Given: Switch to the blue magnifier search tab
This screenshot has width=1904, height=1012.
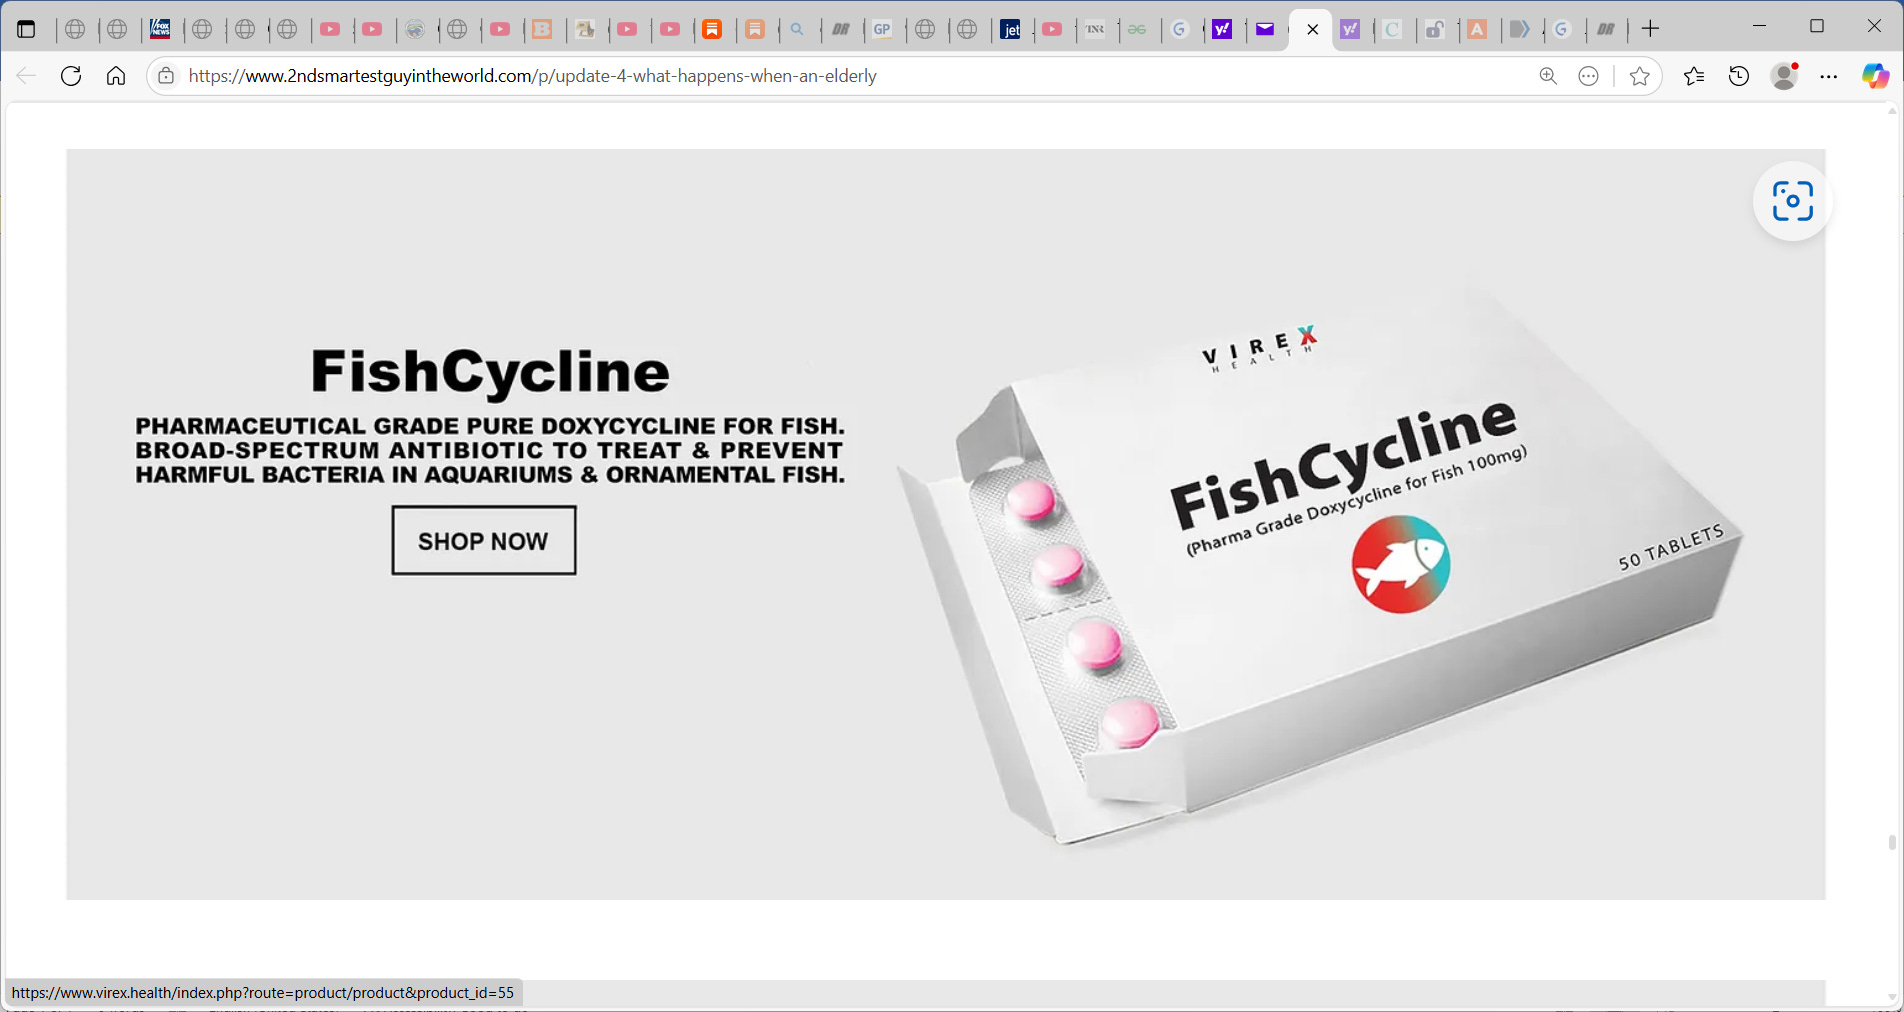Looking at the screenshot, I should (798, 29).
